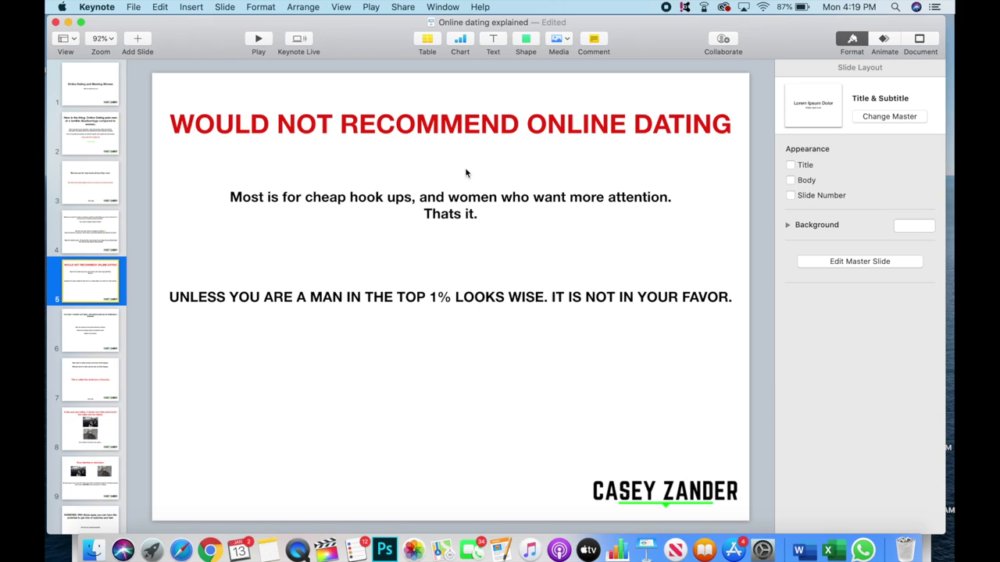Open Safari from the Dock

tap(181, 549)
